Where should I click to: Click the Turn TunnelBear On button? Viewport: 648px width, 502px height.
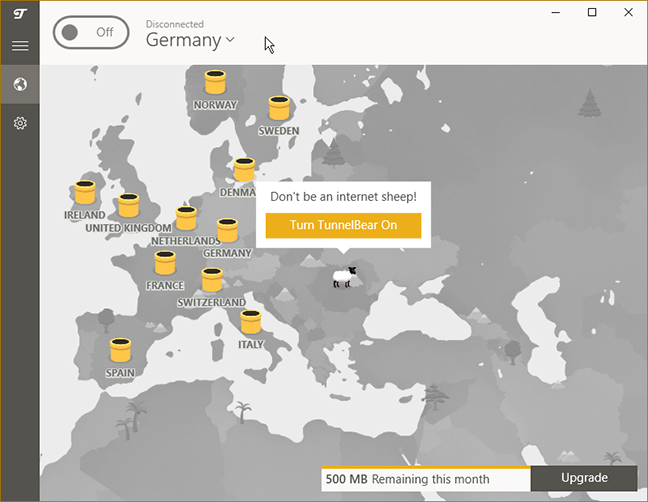343,225
